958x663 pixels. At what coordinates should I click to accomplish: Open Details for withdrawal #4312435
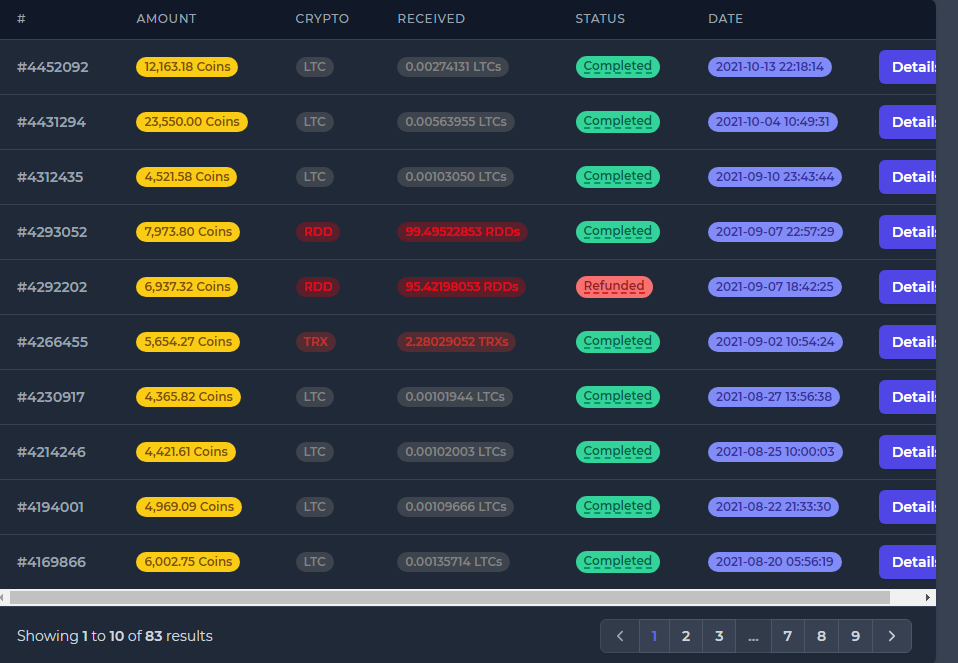(907, 177)
